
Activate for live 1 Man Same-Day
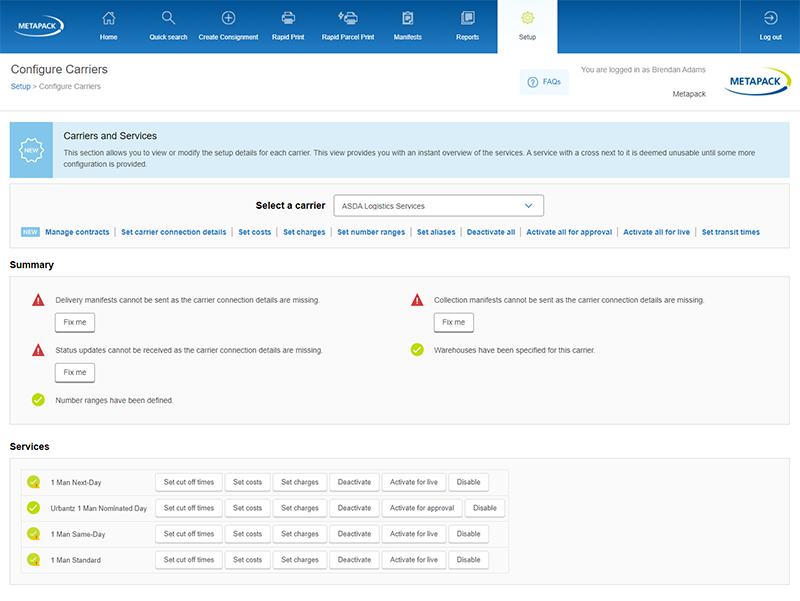point(414,534)
